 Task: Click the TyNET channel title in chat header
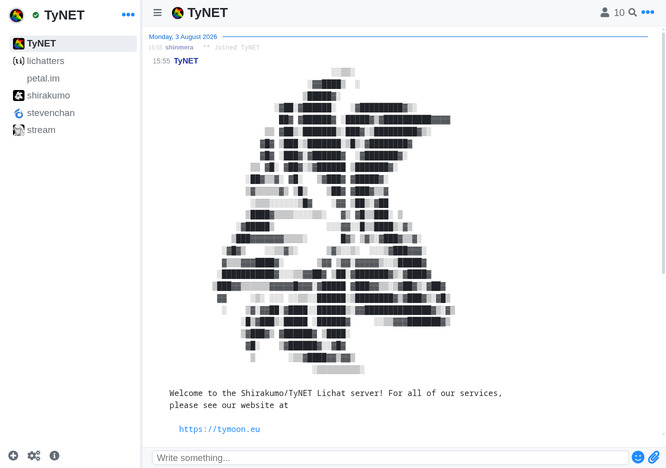[x=207, y=13]
